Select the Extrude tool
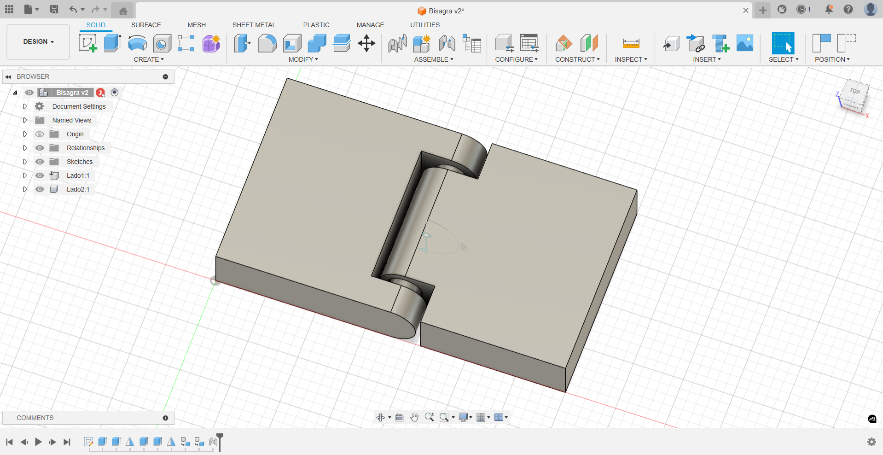 pos(112,43)
